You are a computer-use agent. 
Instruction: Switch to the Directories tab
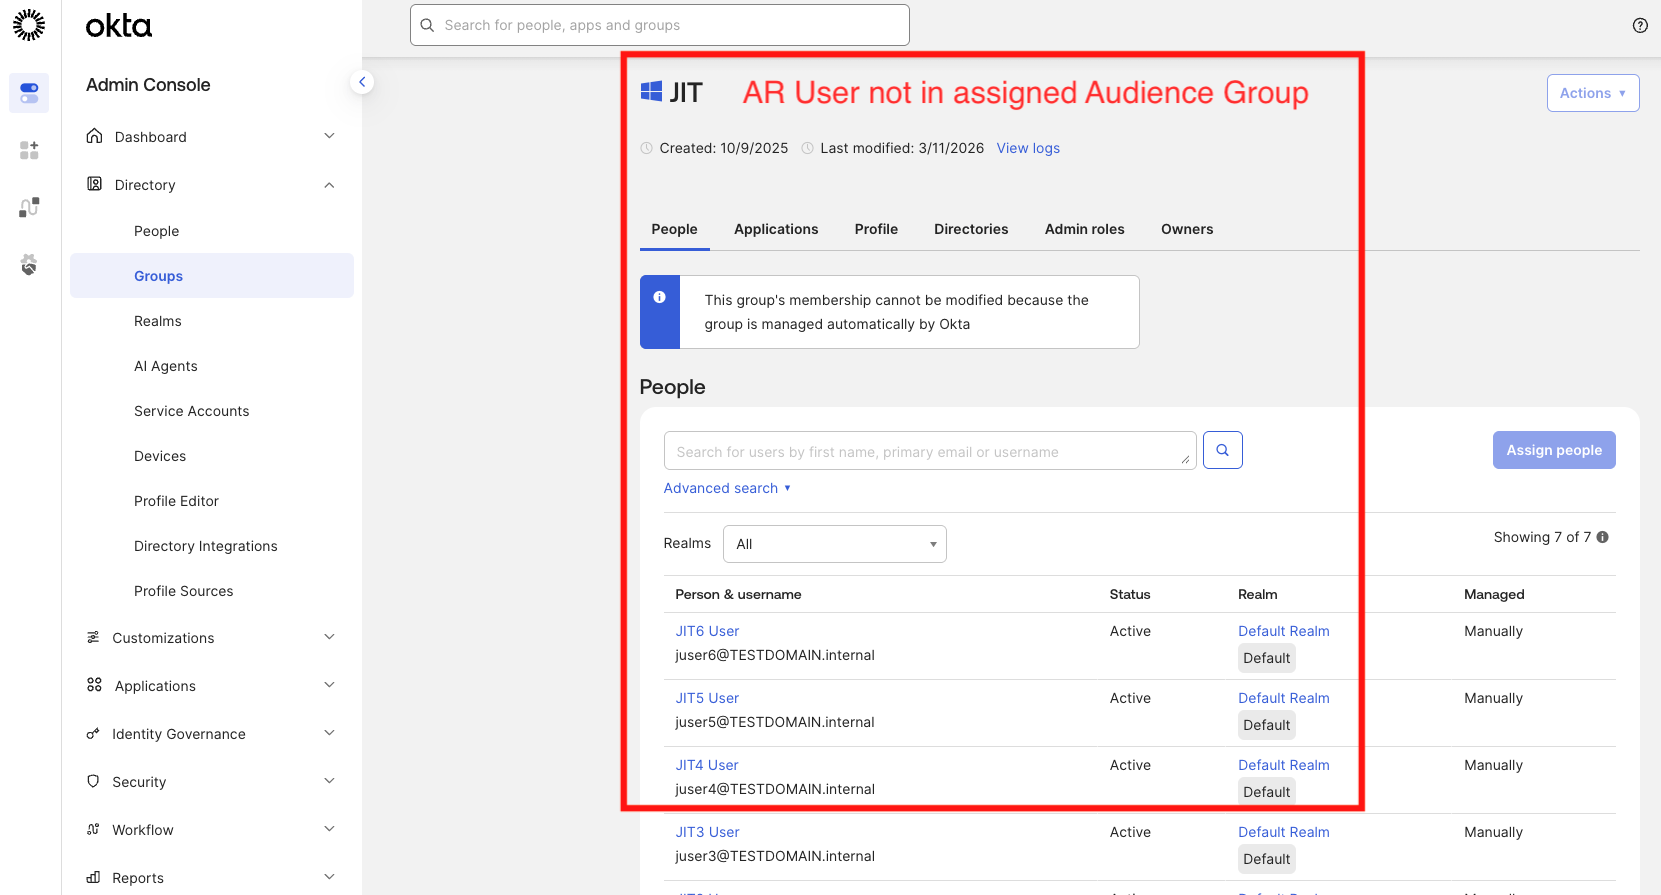click(971, 229)
